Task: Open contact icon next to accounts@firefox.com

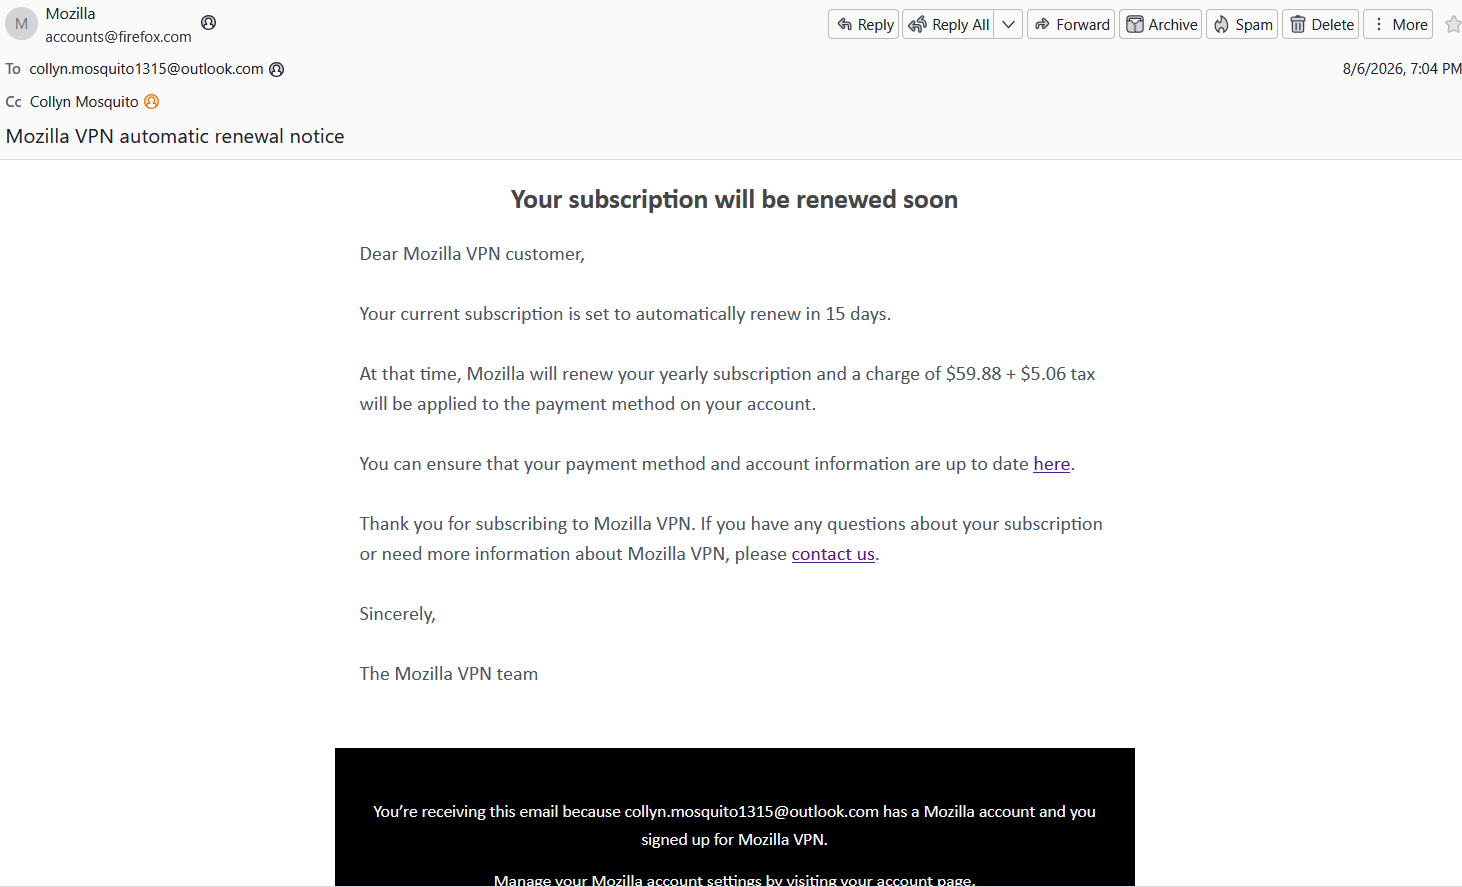Action: [x=208, y=22]
